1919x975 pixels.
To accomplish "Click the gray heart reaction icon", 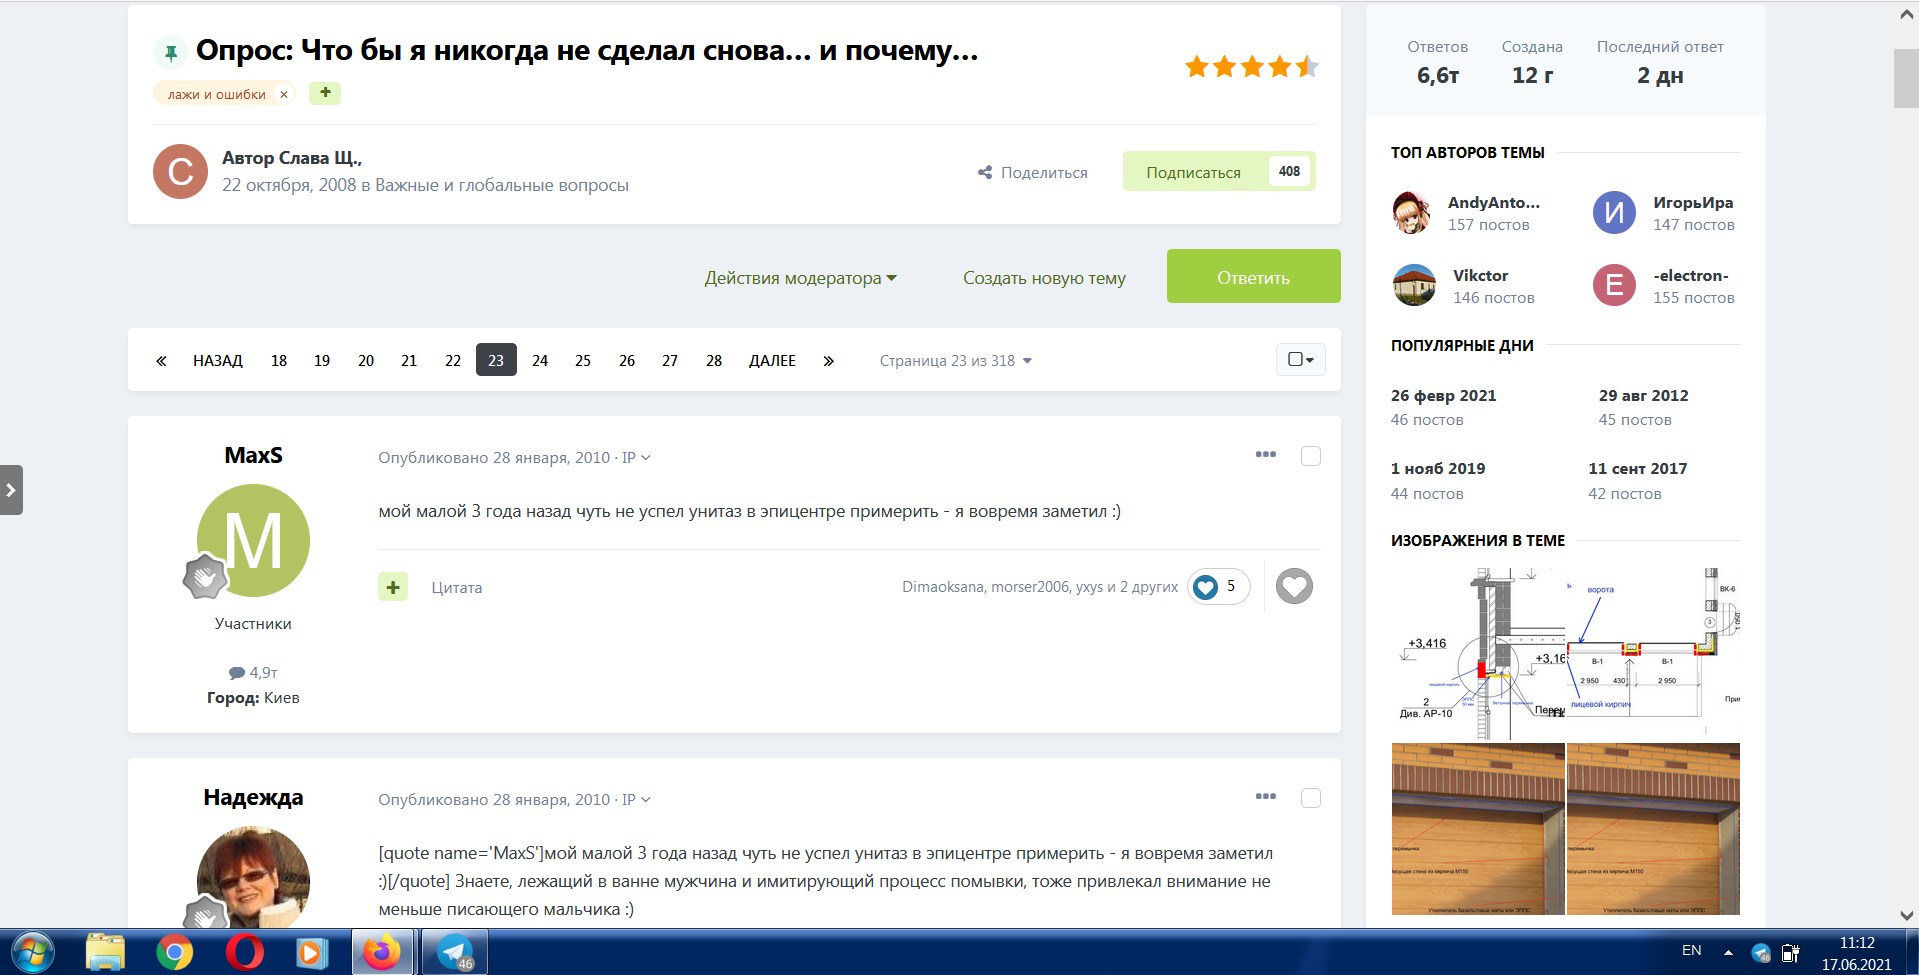I will (1294, 586).
